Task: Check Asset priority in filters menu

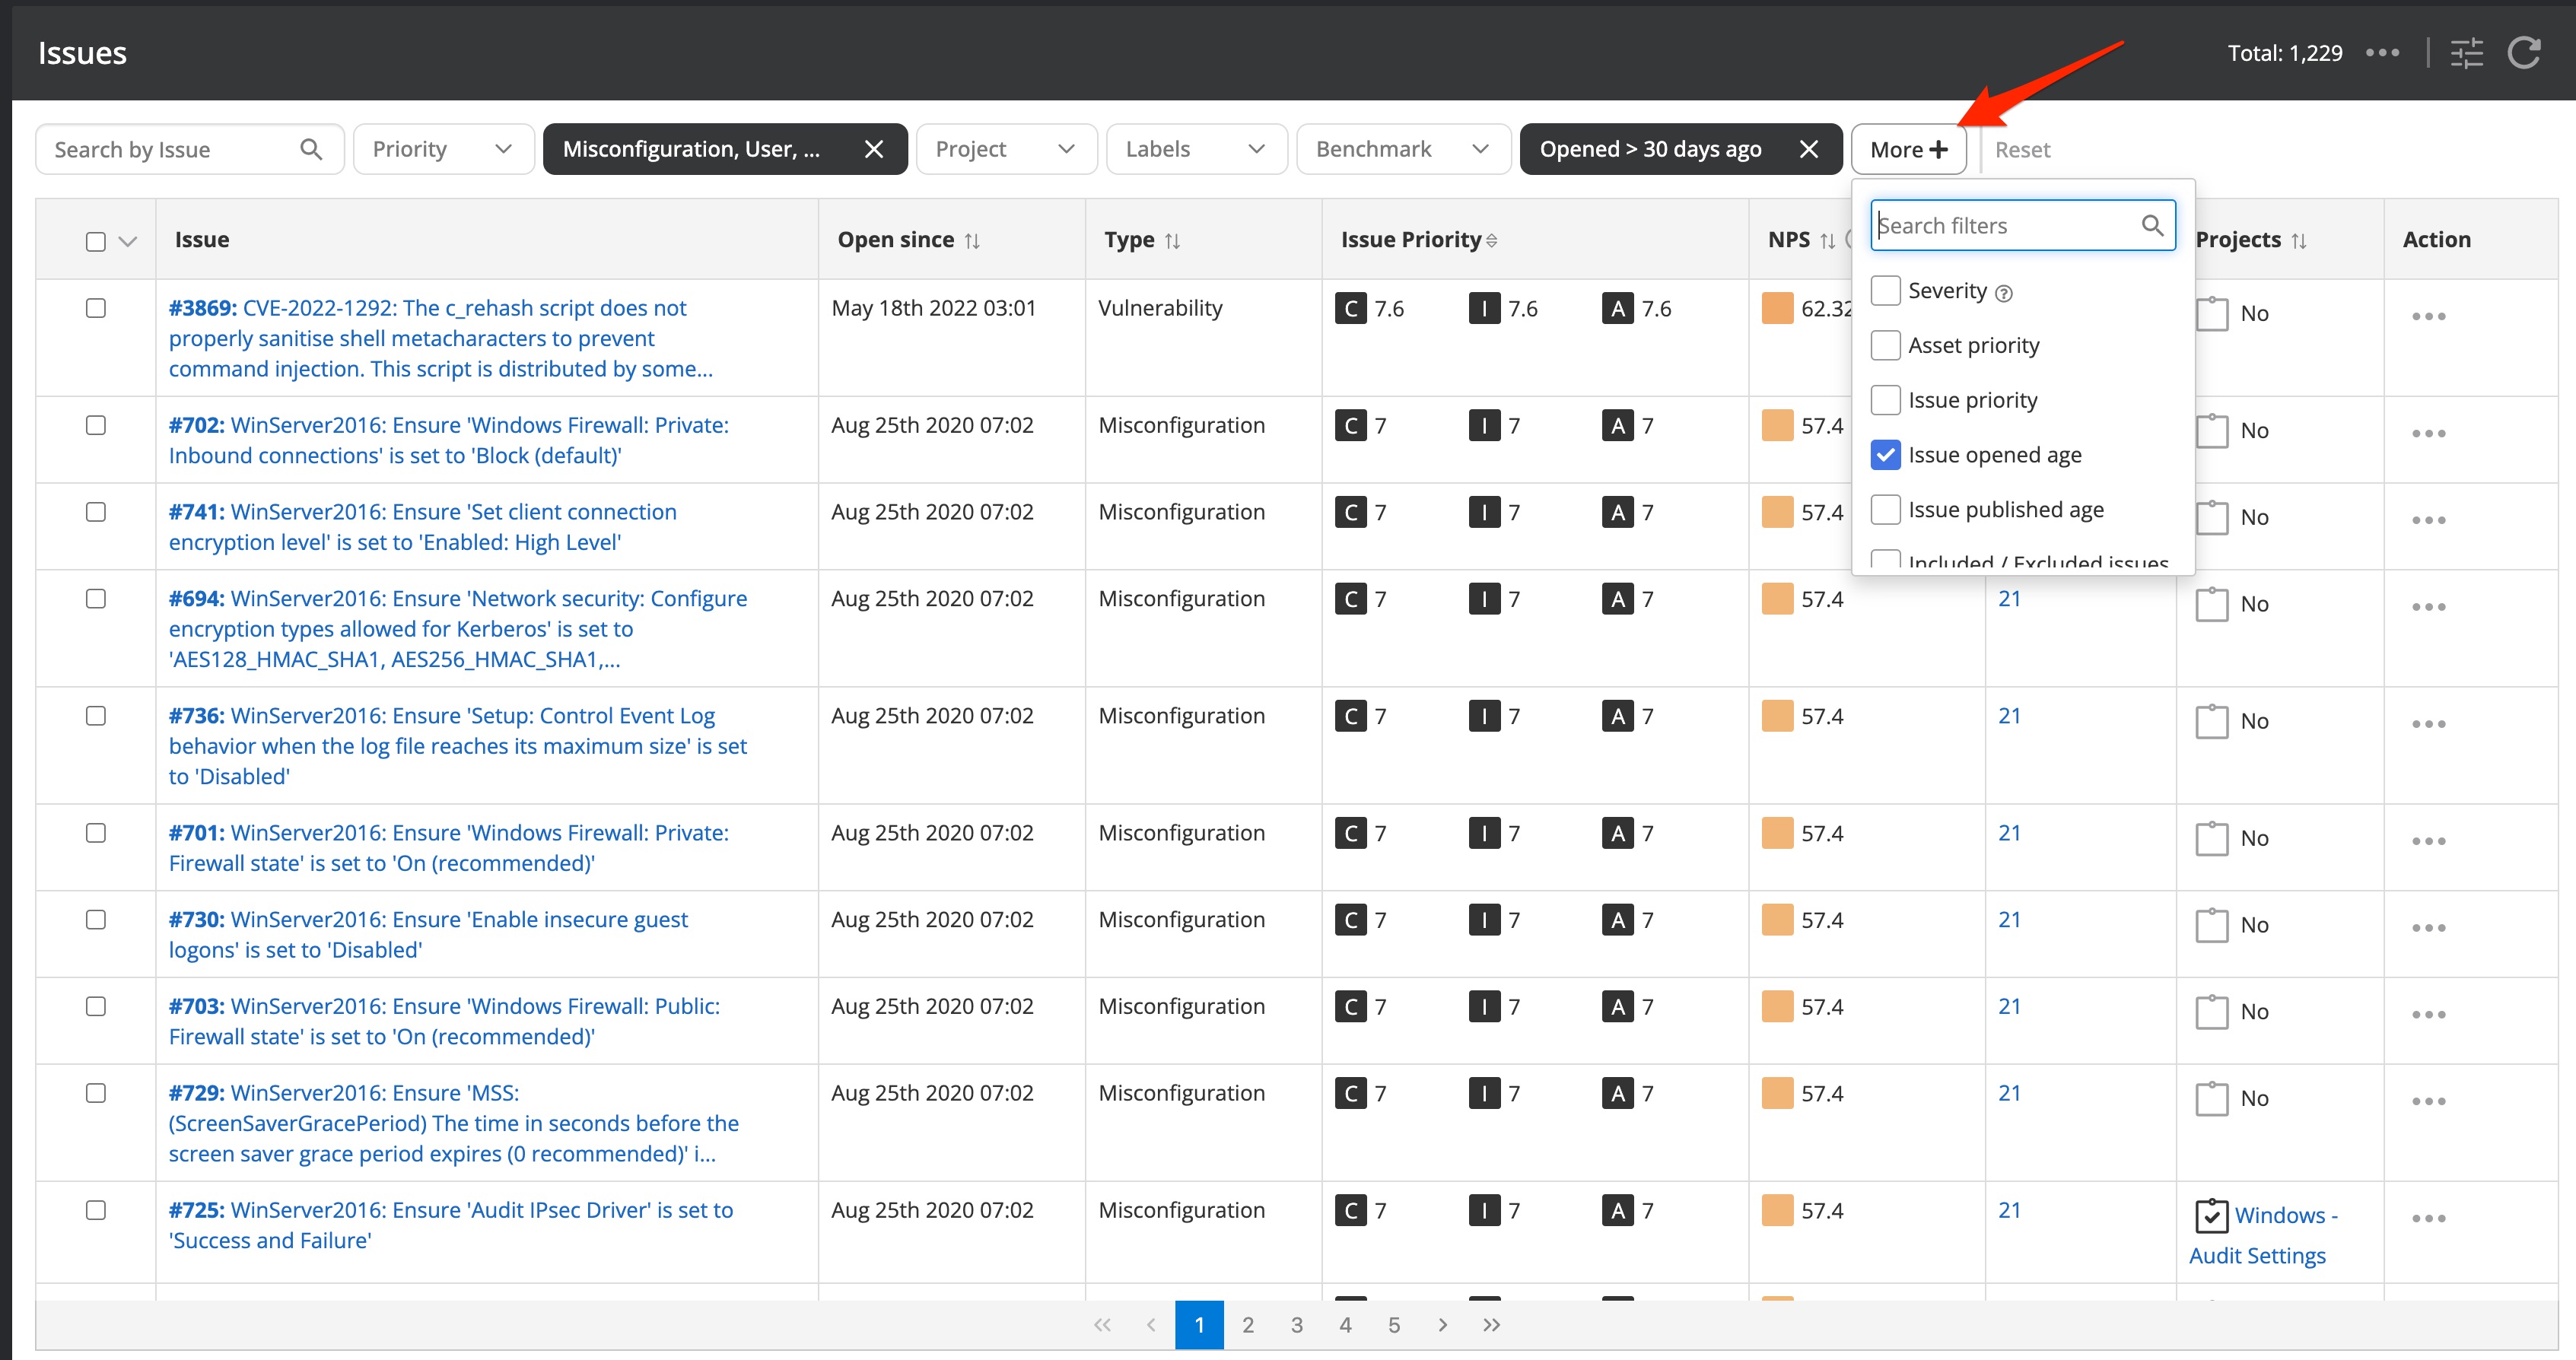Action: (1885, 346)
